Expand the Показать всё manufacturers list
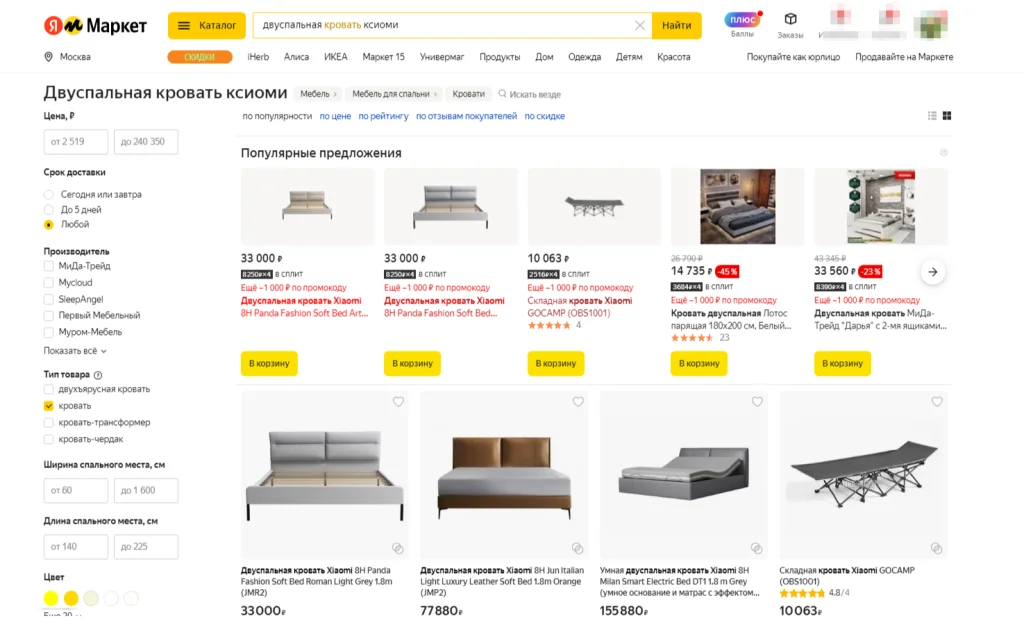The height and width of the screenshot is (630, 1024). (x=75, y=351)
